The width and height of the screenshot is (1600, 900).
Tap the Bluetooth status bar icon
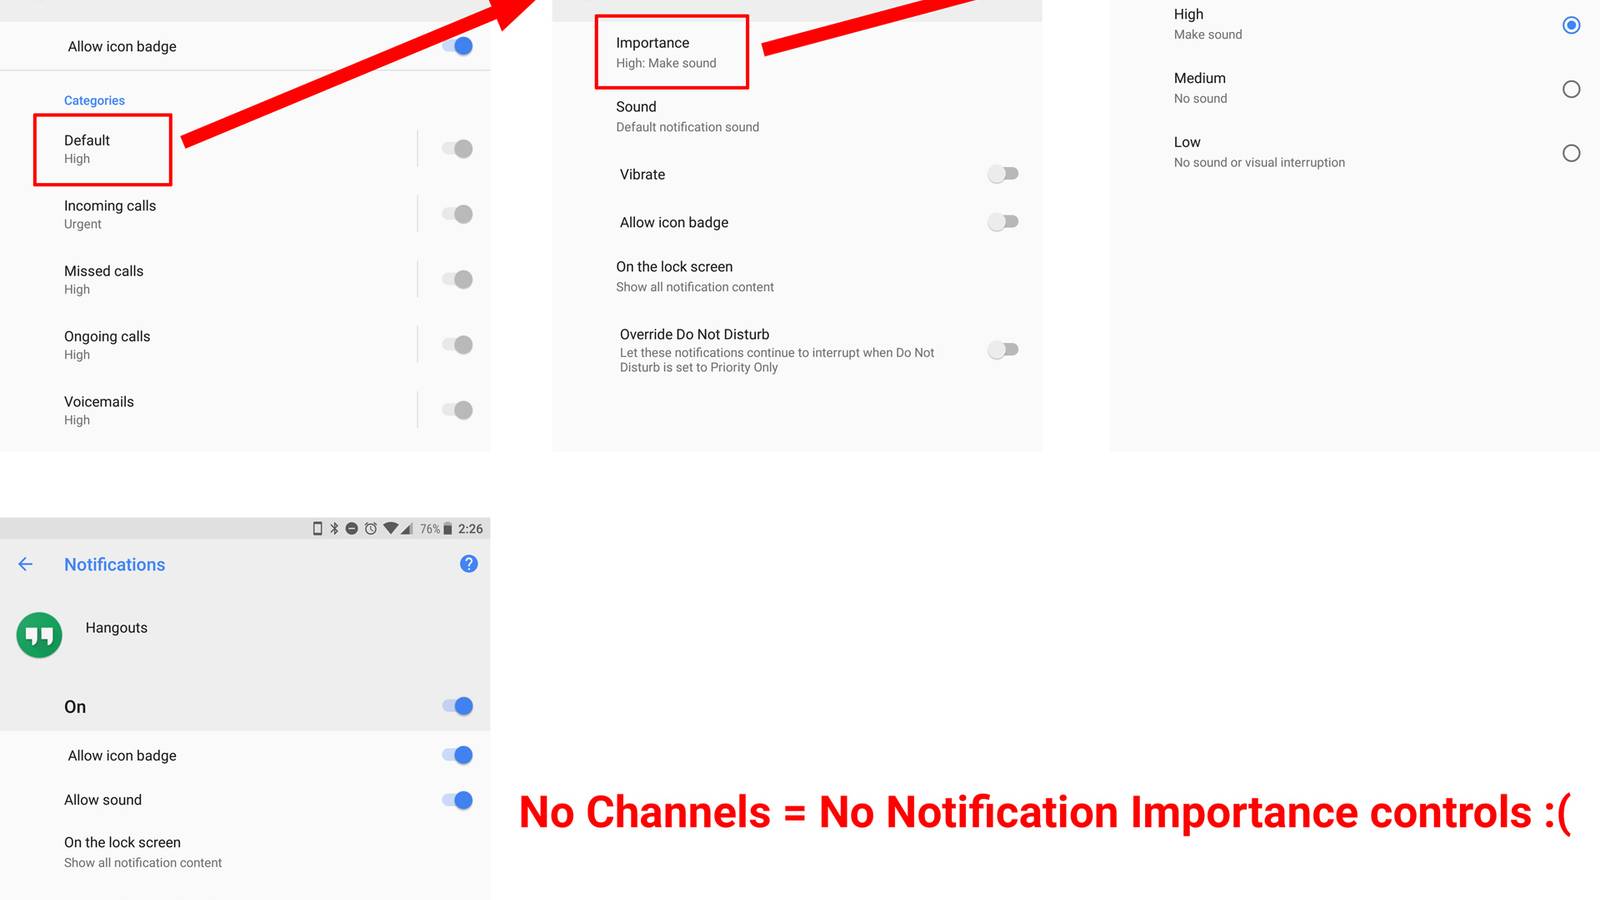click(334, 528)
